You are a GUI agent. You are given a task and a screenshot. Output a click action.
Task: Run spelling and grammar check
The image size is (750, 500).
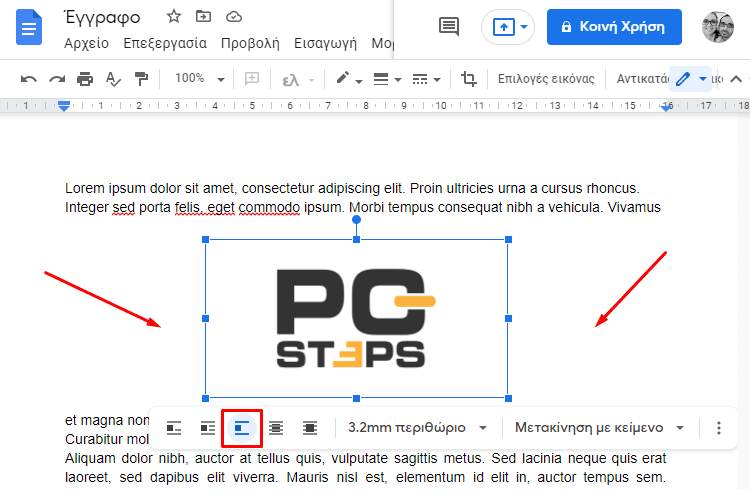click(x=113, y=78)
